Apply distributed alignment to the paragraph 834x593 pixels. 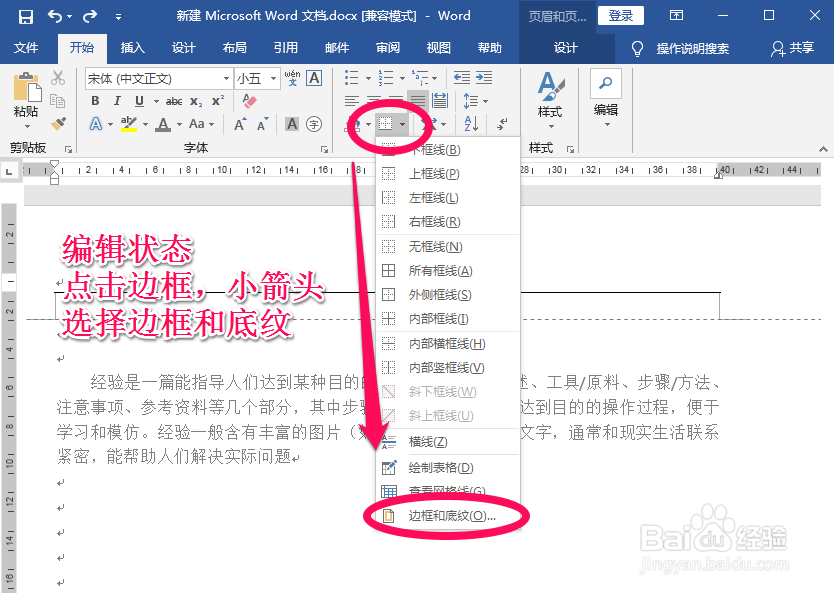[x=440, y=101]
